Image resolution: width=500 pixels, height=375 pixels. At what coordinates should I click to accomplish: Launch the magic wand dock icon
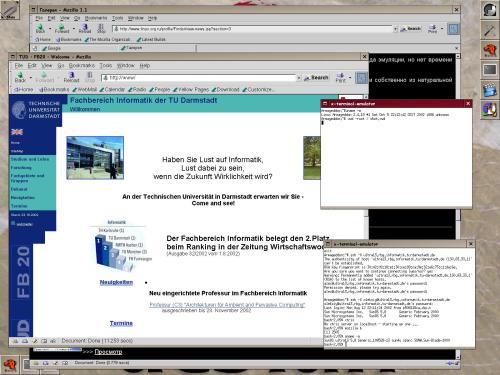(490, 30)
